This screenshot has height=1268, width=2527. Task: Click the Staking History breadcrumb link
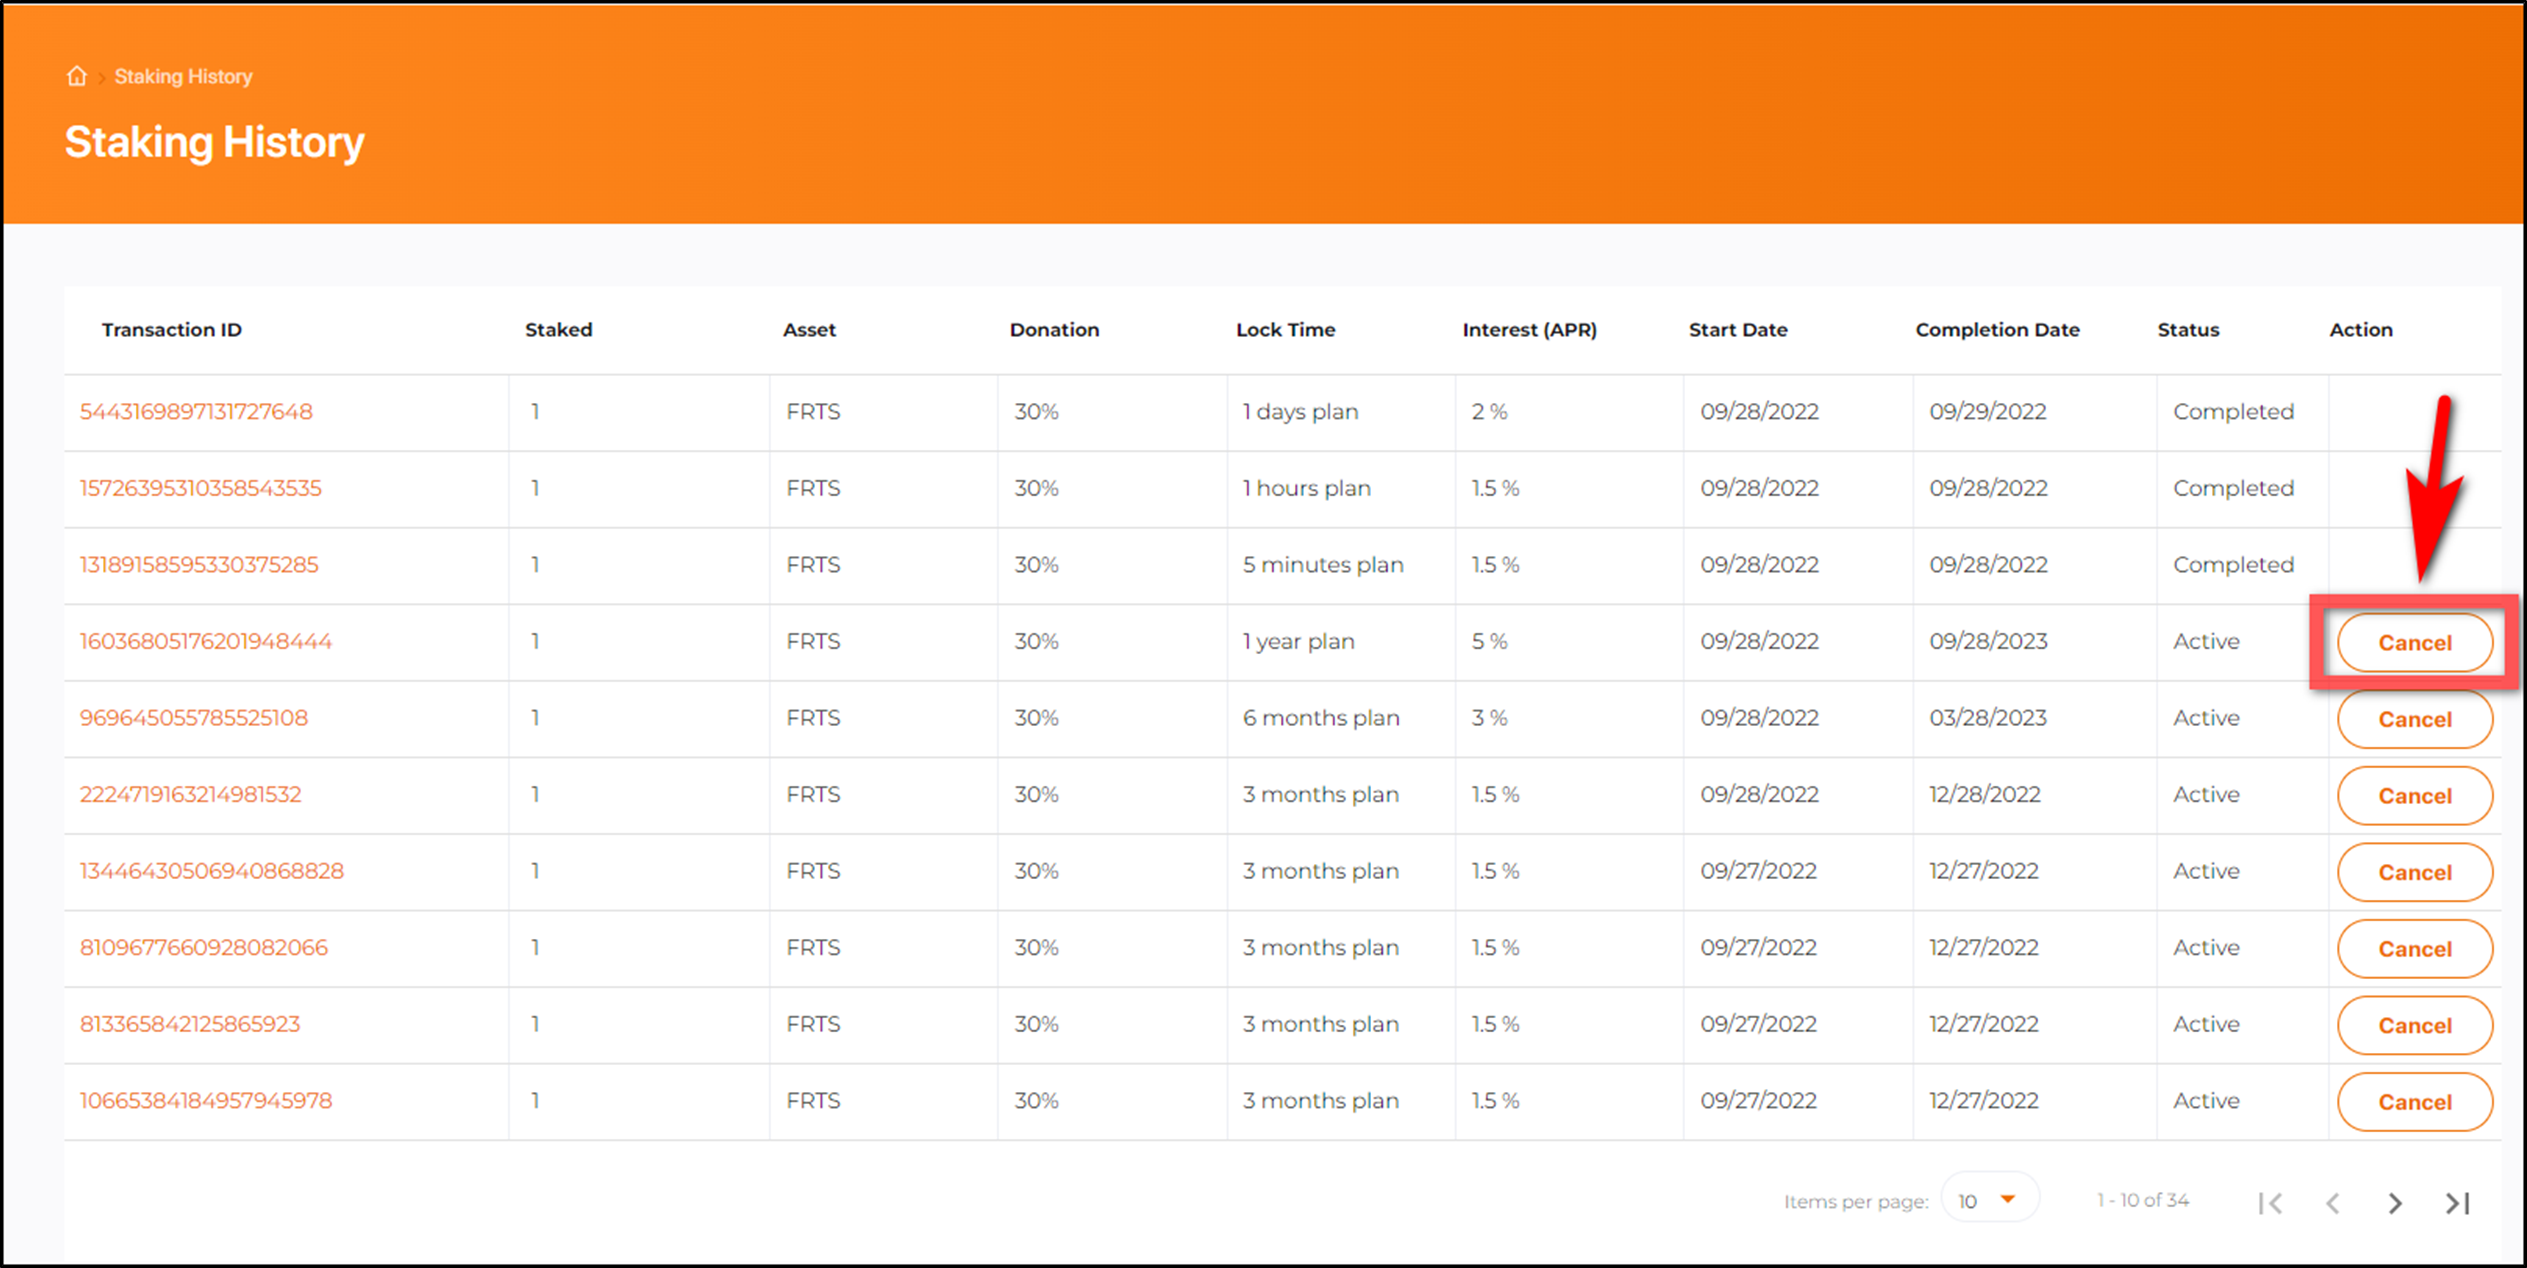tap(183, 76)
